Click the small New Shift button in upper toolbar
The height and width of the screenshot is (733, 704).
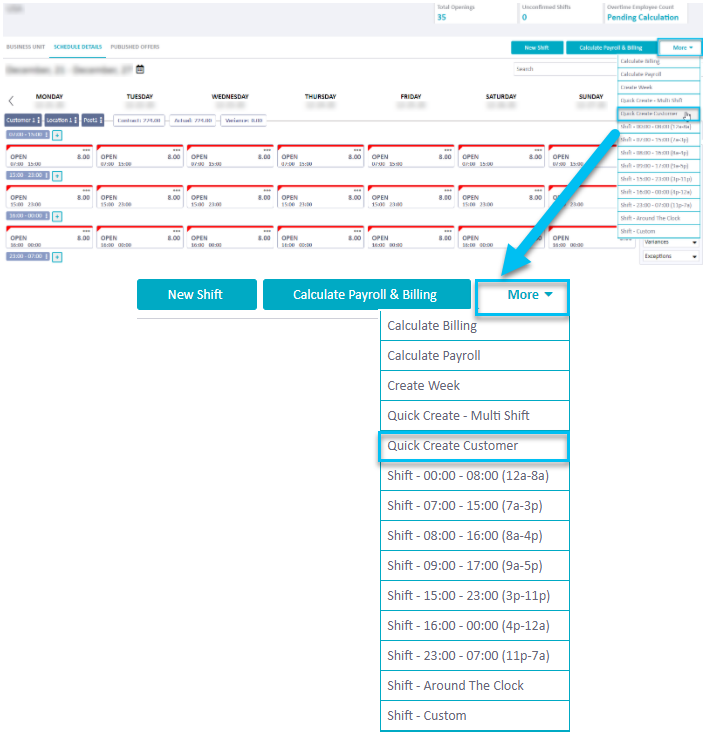point(537,48)
